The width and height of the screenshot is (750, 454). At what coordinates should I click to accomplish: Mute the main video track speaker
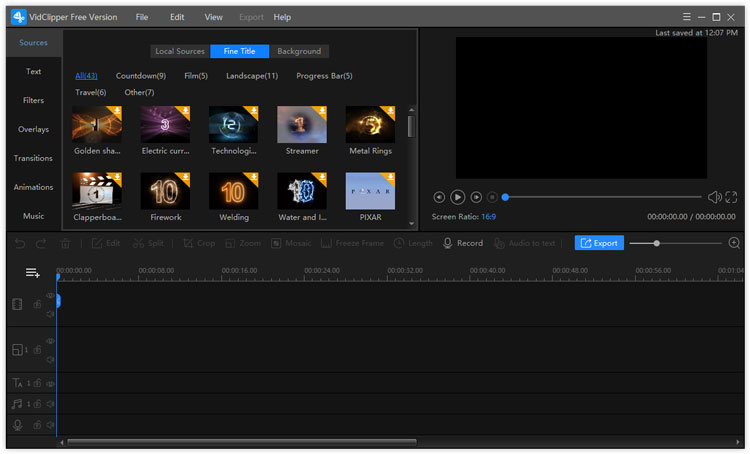pyautogui.click(x=50, y=314)
